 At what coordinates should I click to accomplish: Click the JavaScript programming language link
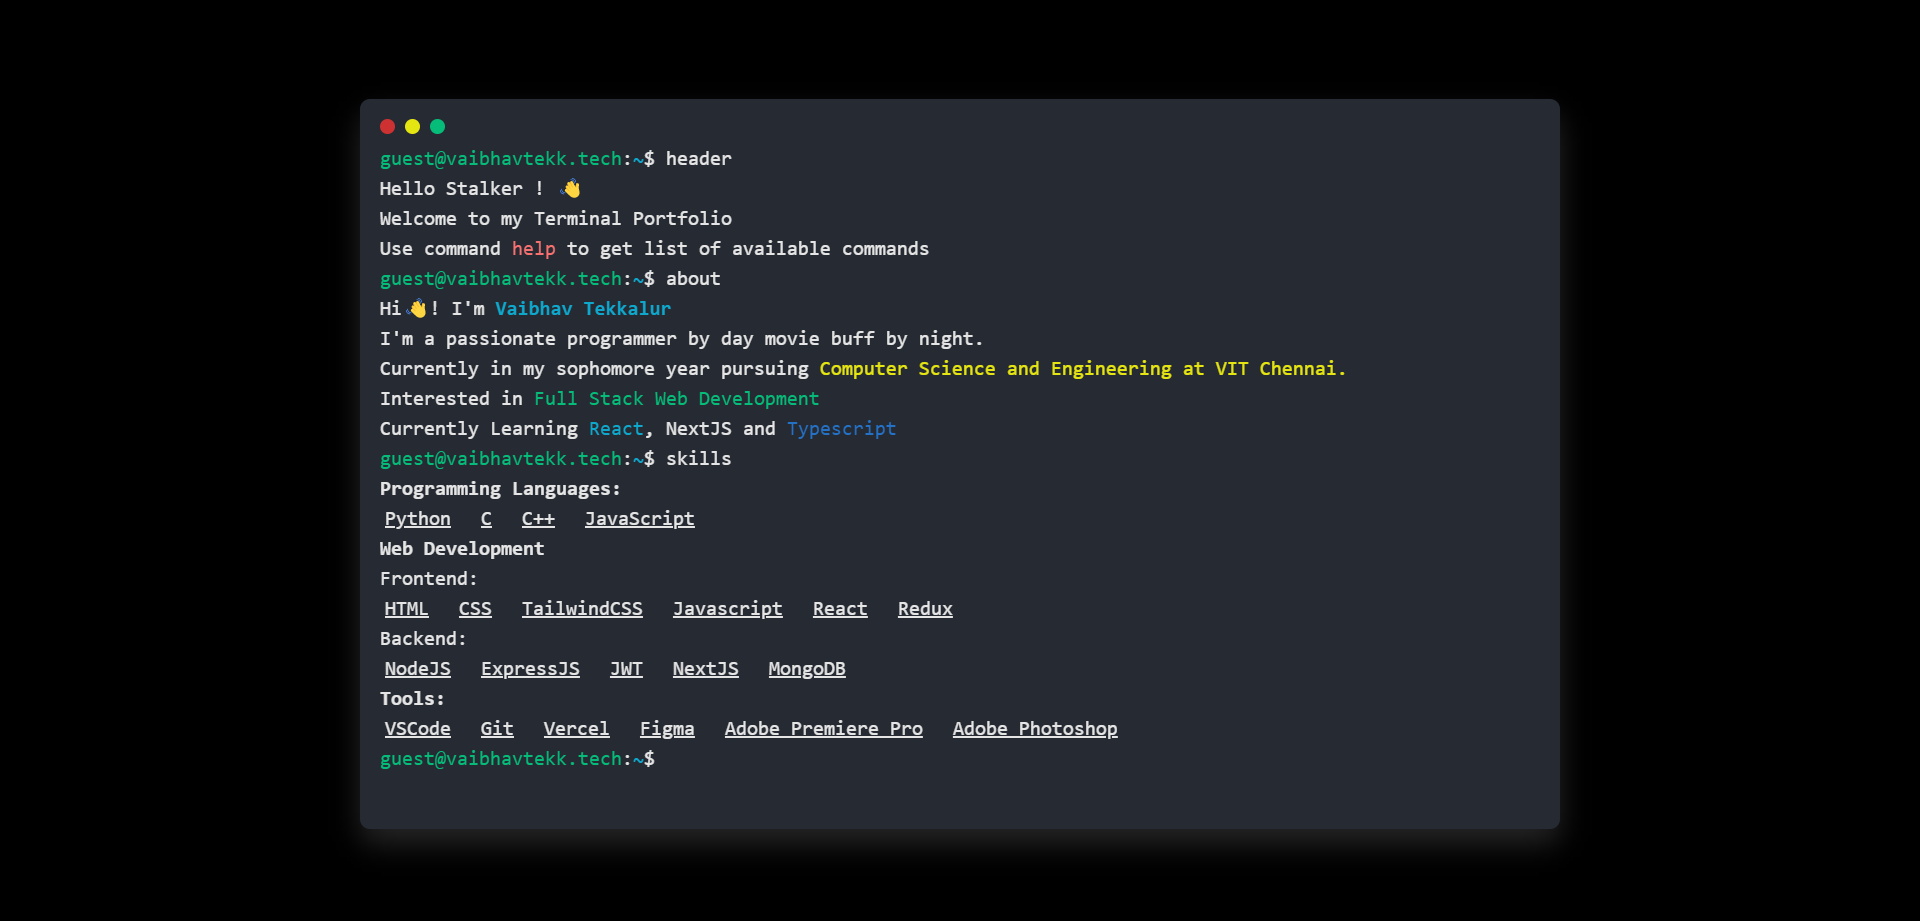coord(639,519)
